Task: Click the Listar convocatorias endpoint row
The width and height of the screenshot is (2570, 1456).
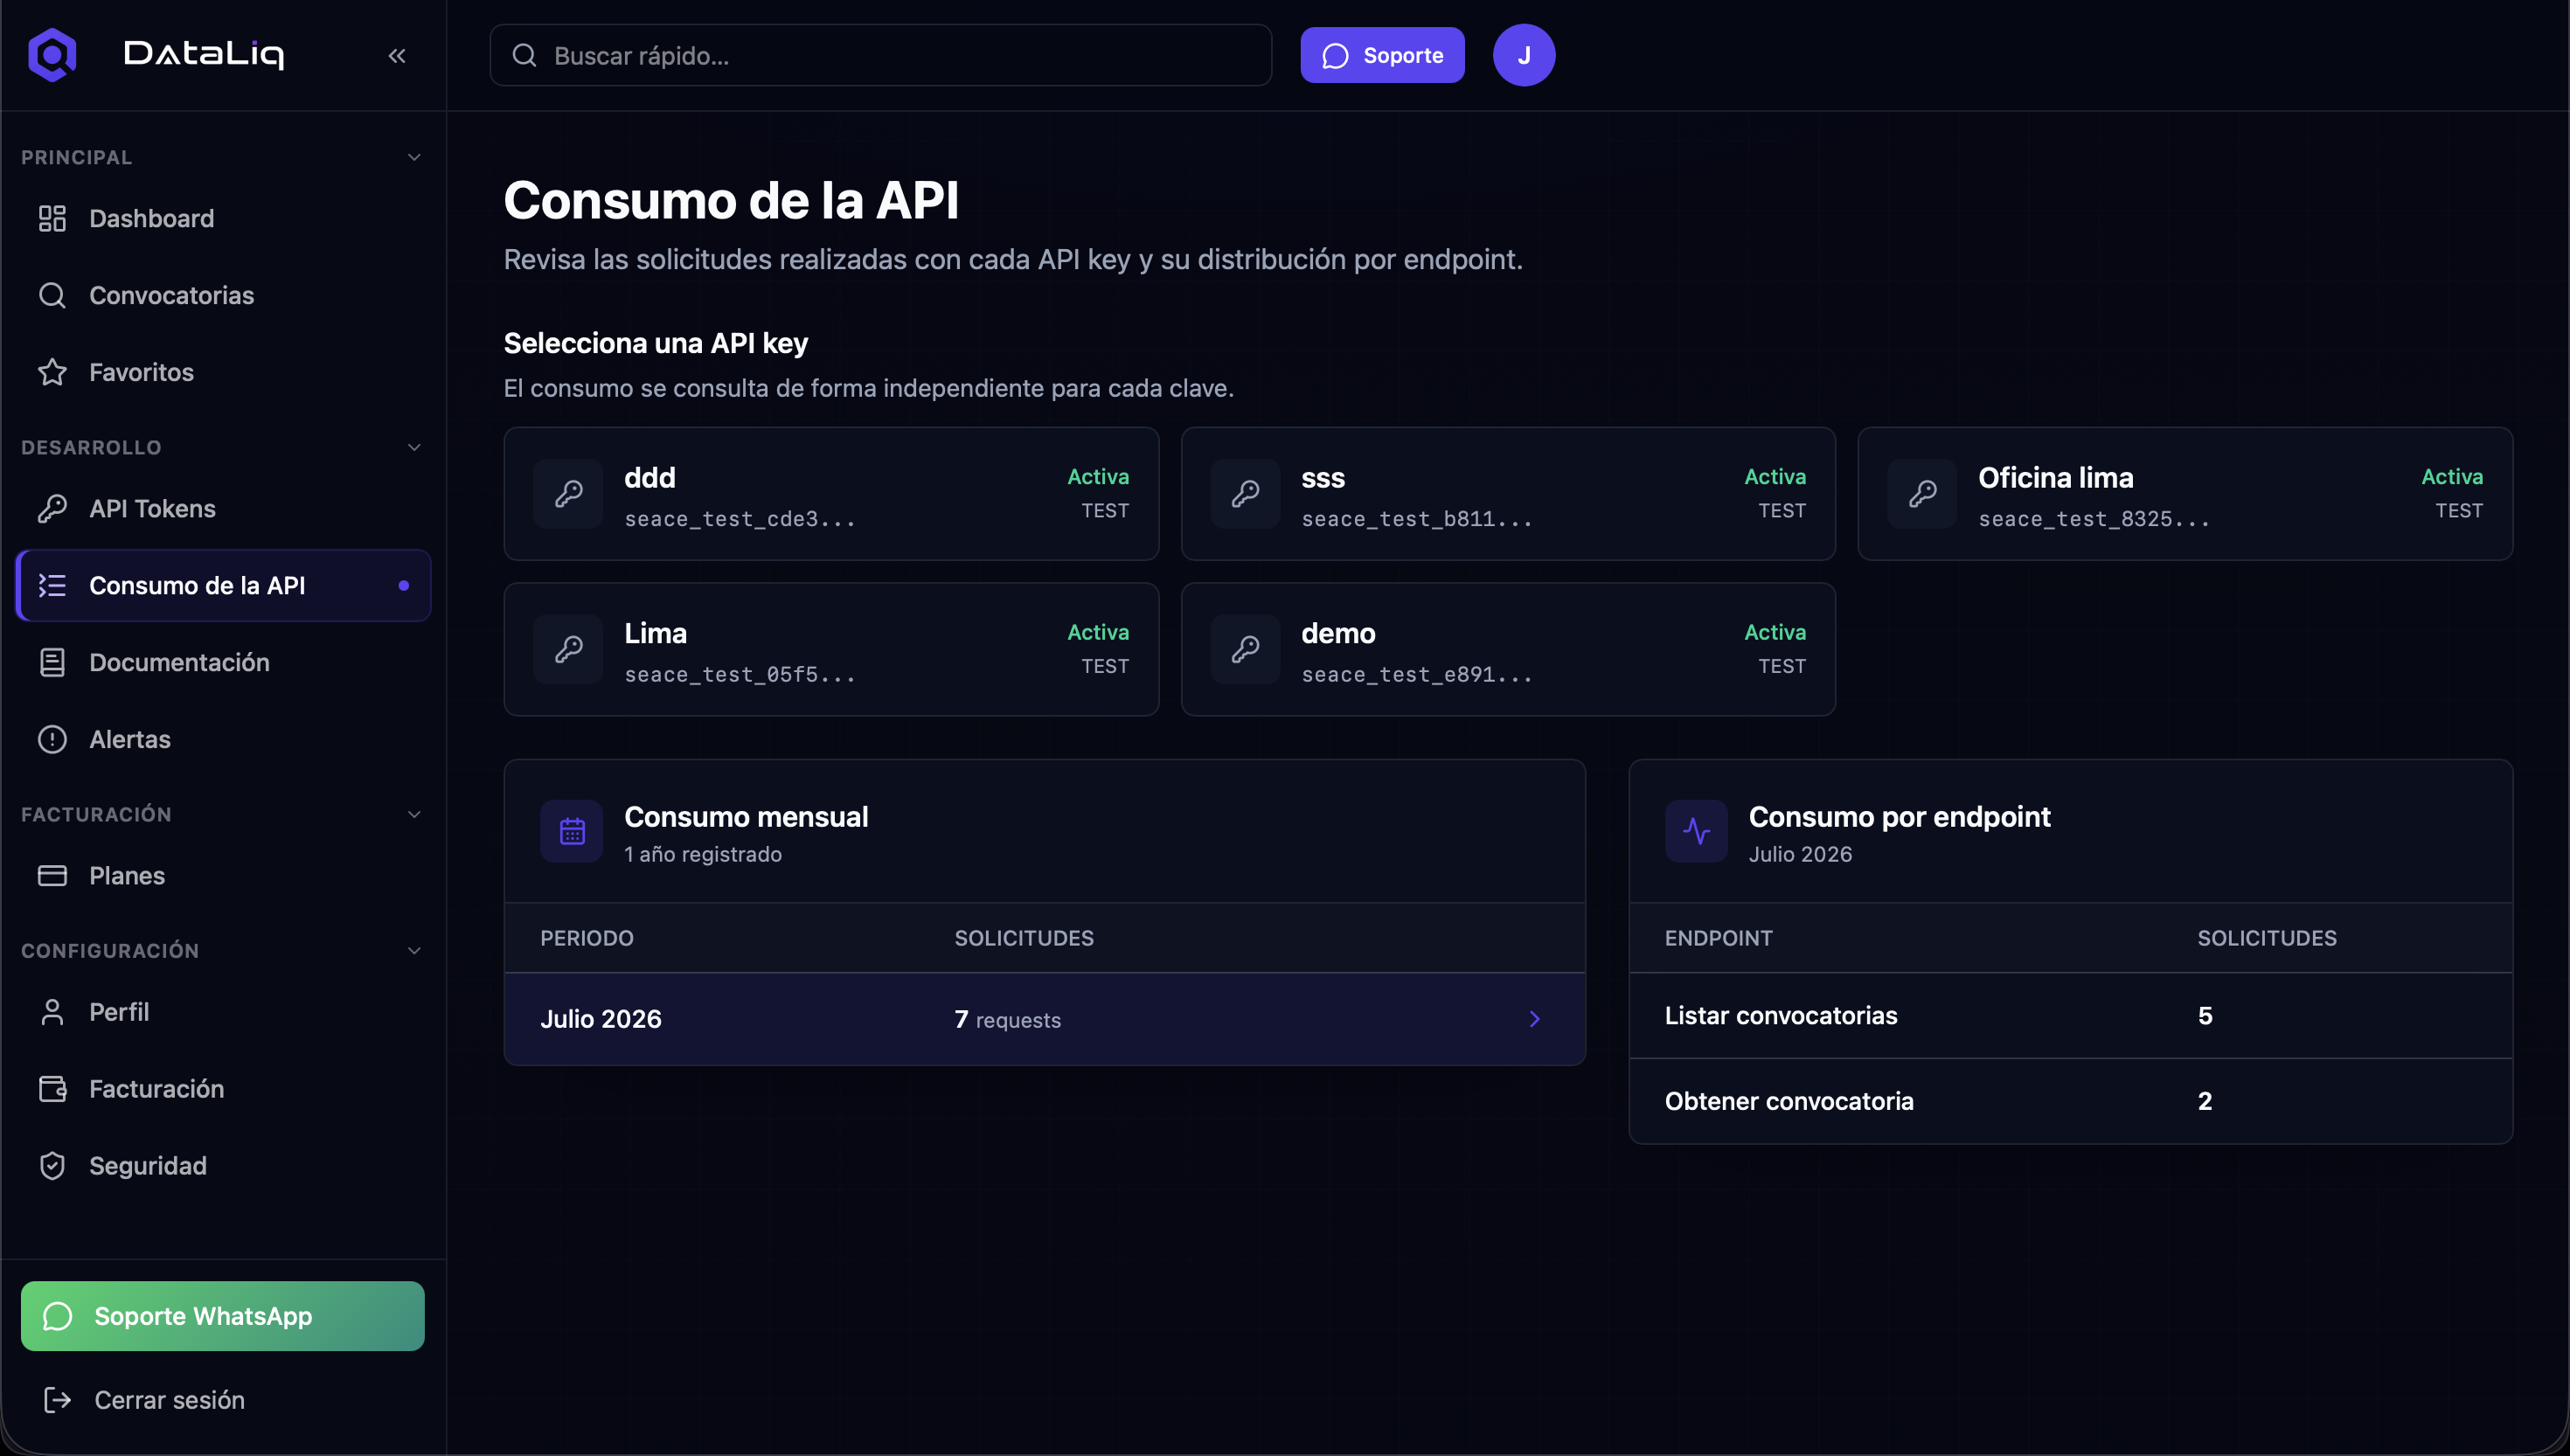Action: 2070,1016
